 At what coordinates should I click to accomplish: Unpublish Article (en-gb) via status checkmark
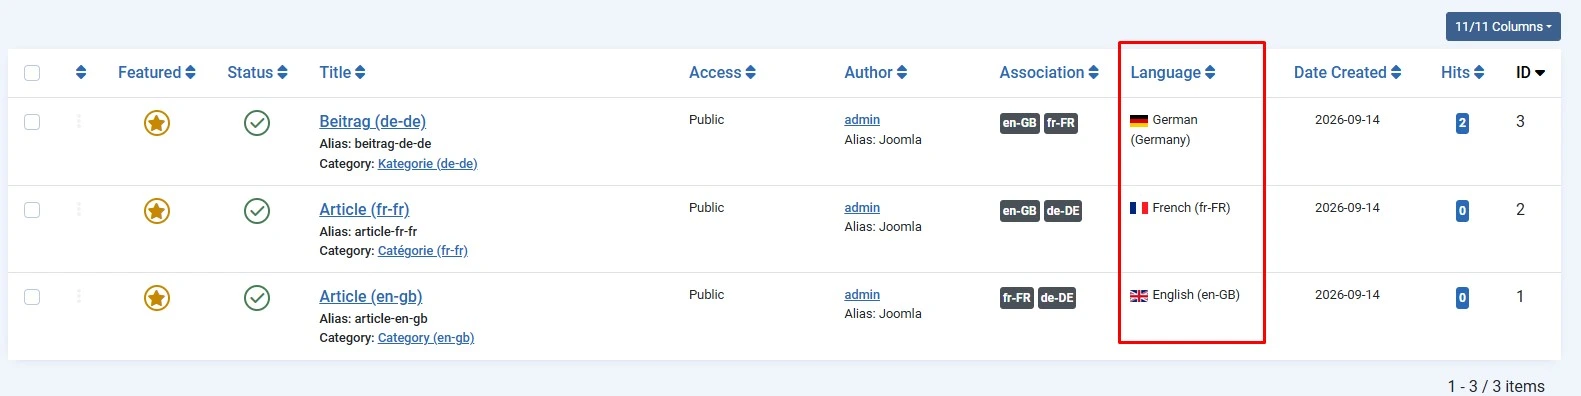[x=257, y=298]
